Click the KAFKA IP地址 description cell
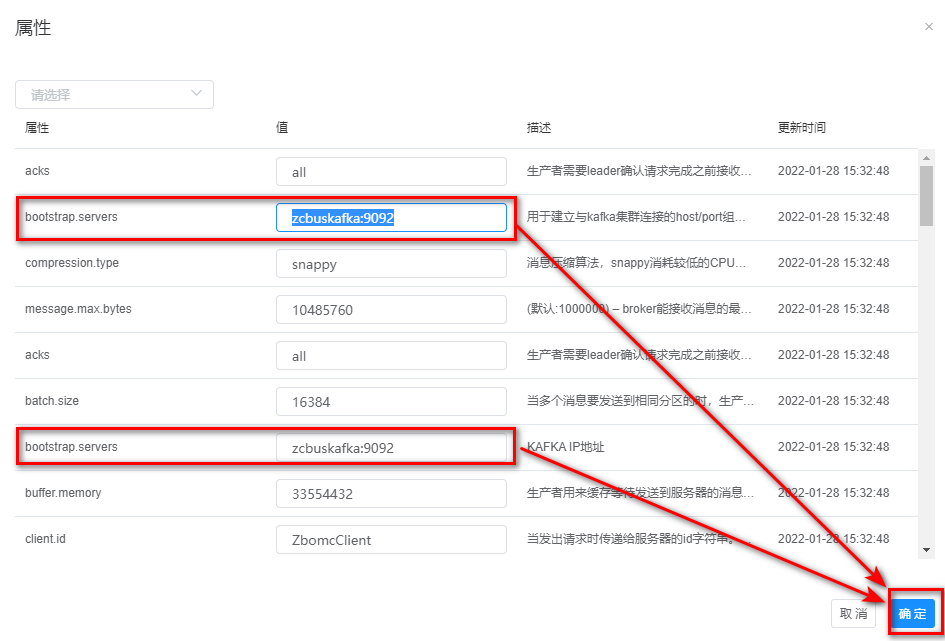The image size is (945, 641). (x=565, y=448)
